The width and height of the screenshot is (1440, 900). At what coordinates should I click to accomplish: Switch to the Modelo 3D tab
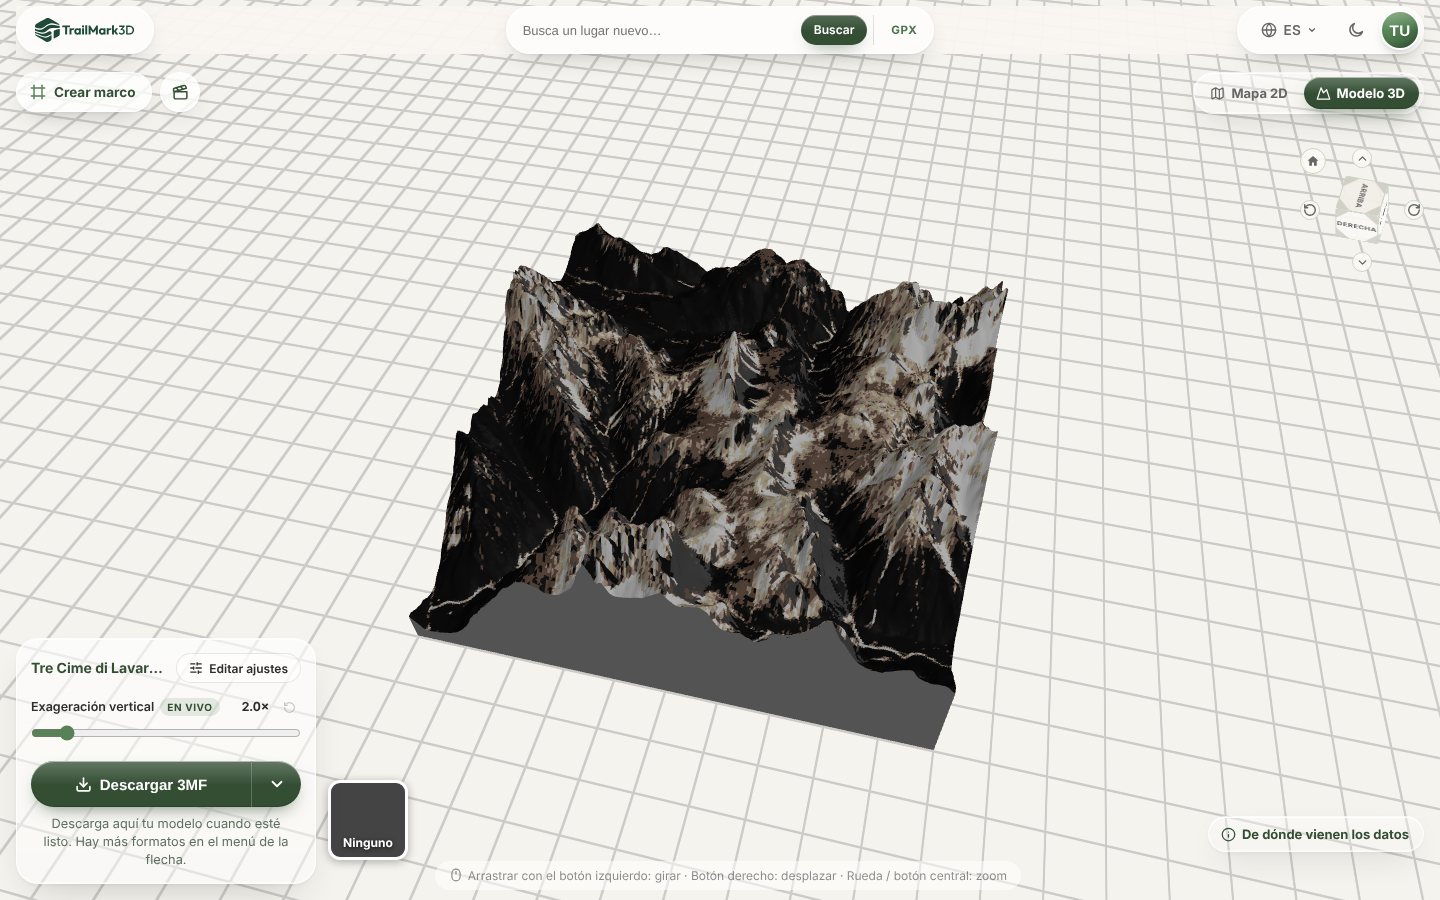(x=1361, y=93)
